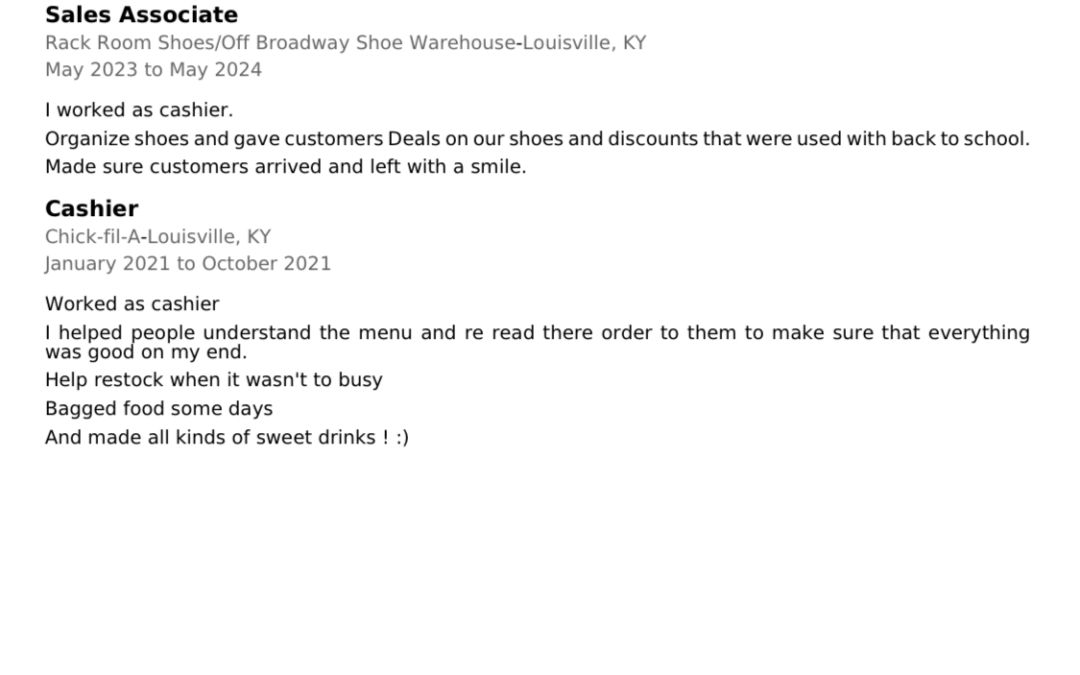Click the 'Bagged food some days' line
Screen dimensions: 1080x675
[x=158, y=409]
